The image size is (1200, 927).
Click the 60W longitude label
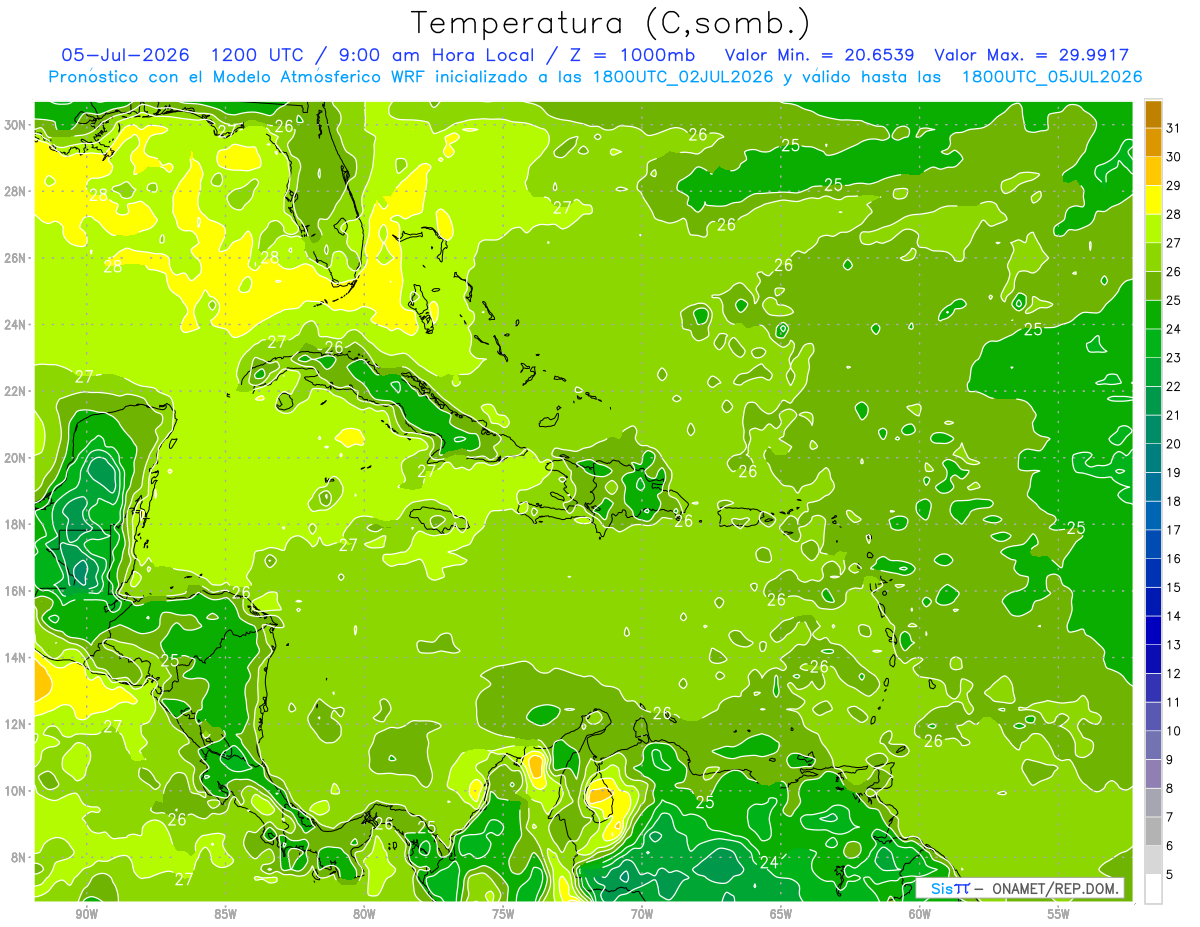coord(920,914)
